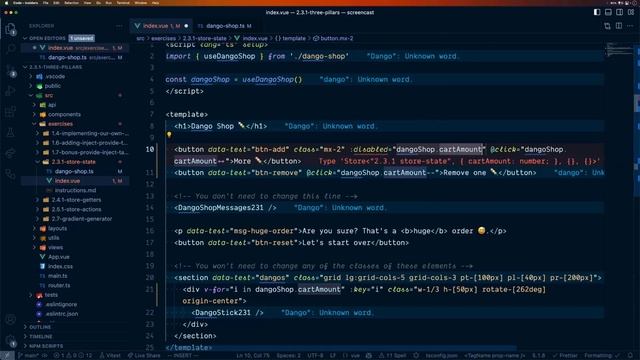The width and height of the screenshot is (640, 360).
Task: Click Live Share in the status bar
Action: (x=144, y=356)
